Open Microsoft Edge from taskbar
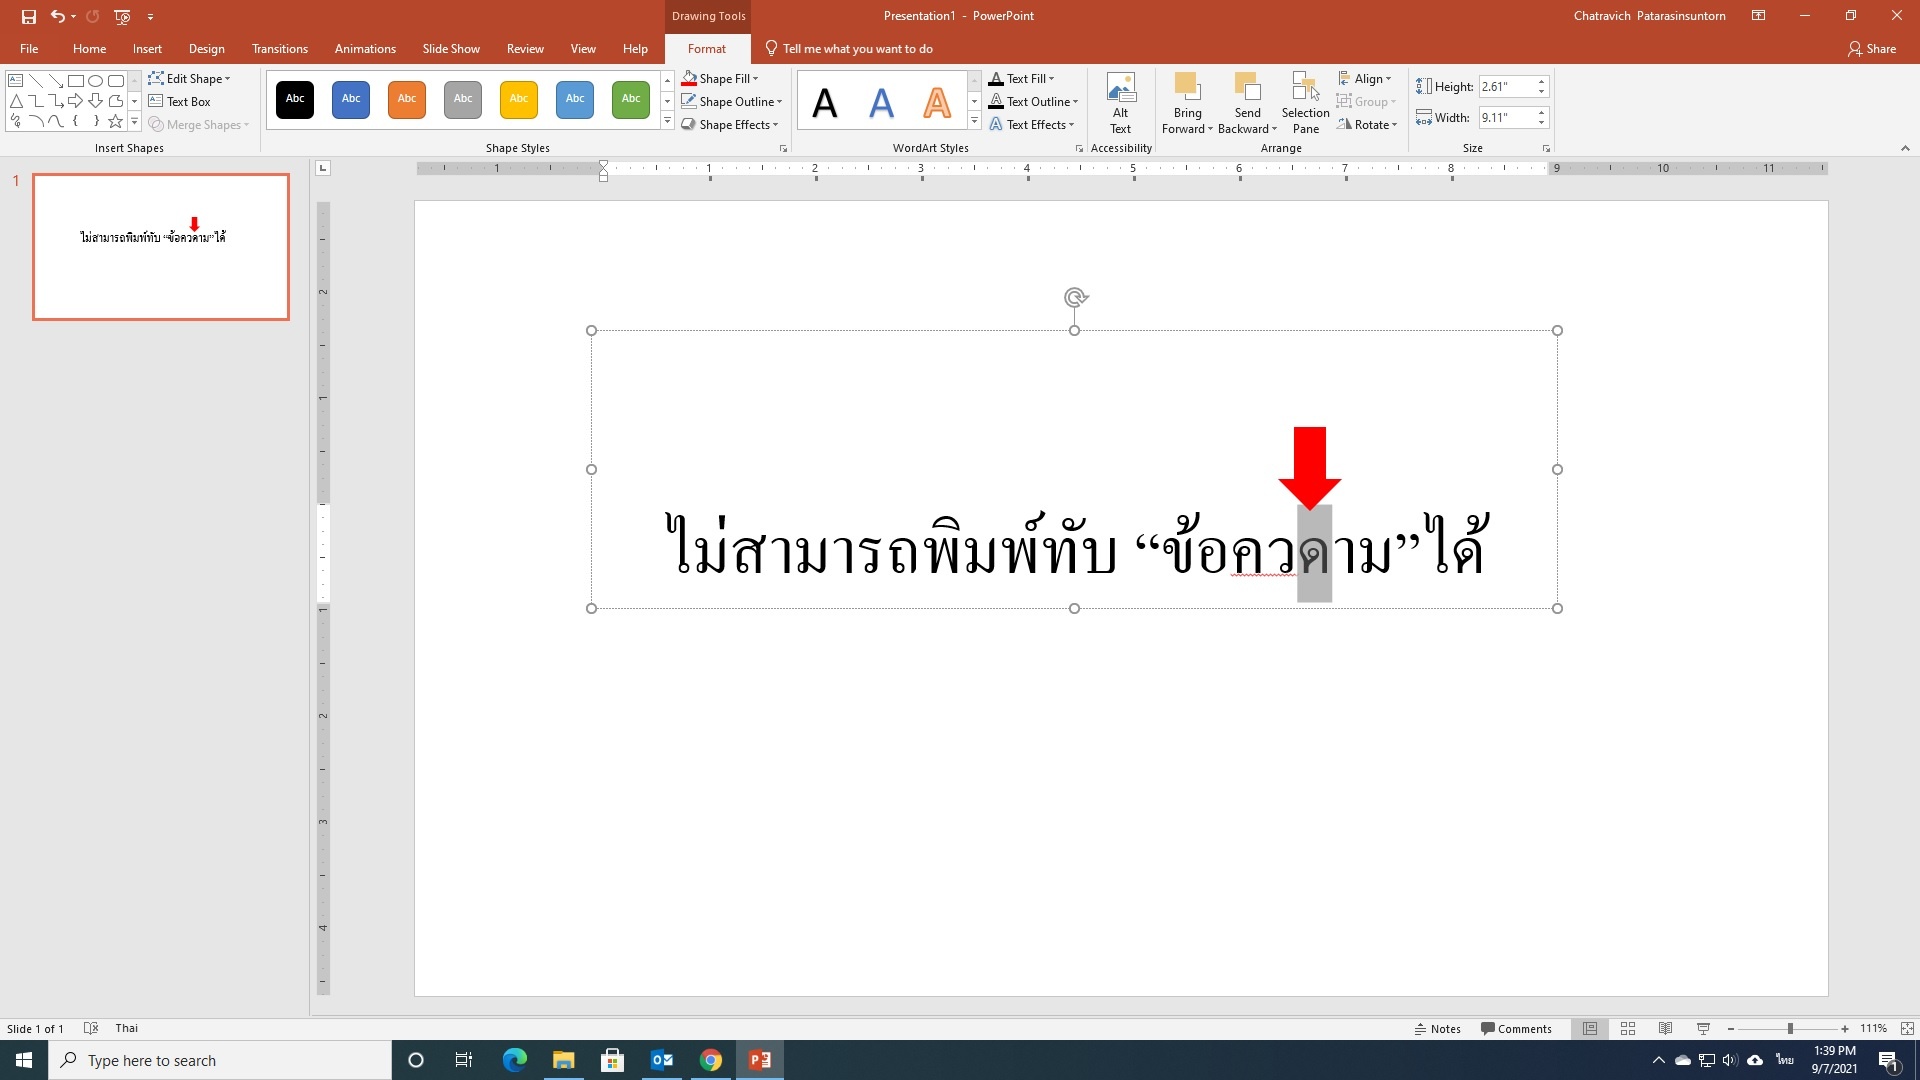 [514, 1060]
